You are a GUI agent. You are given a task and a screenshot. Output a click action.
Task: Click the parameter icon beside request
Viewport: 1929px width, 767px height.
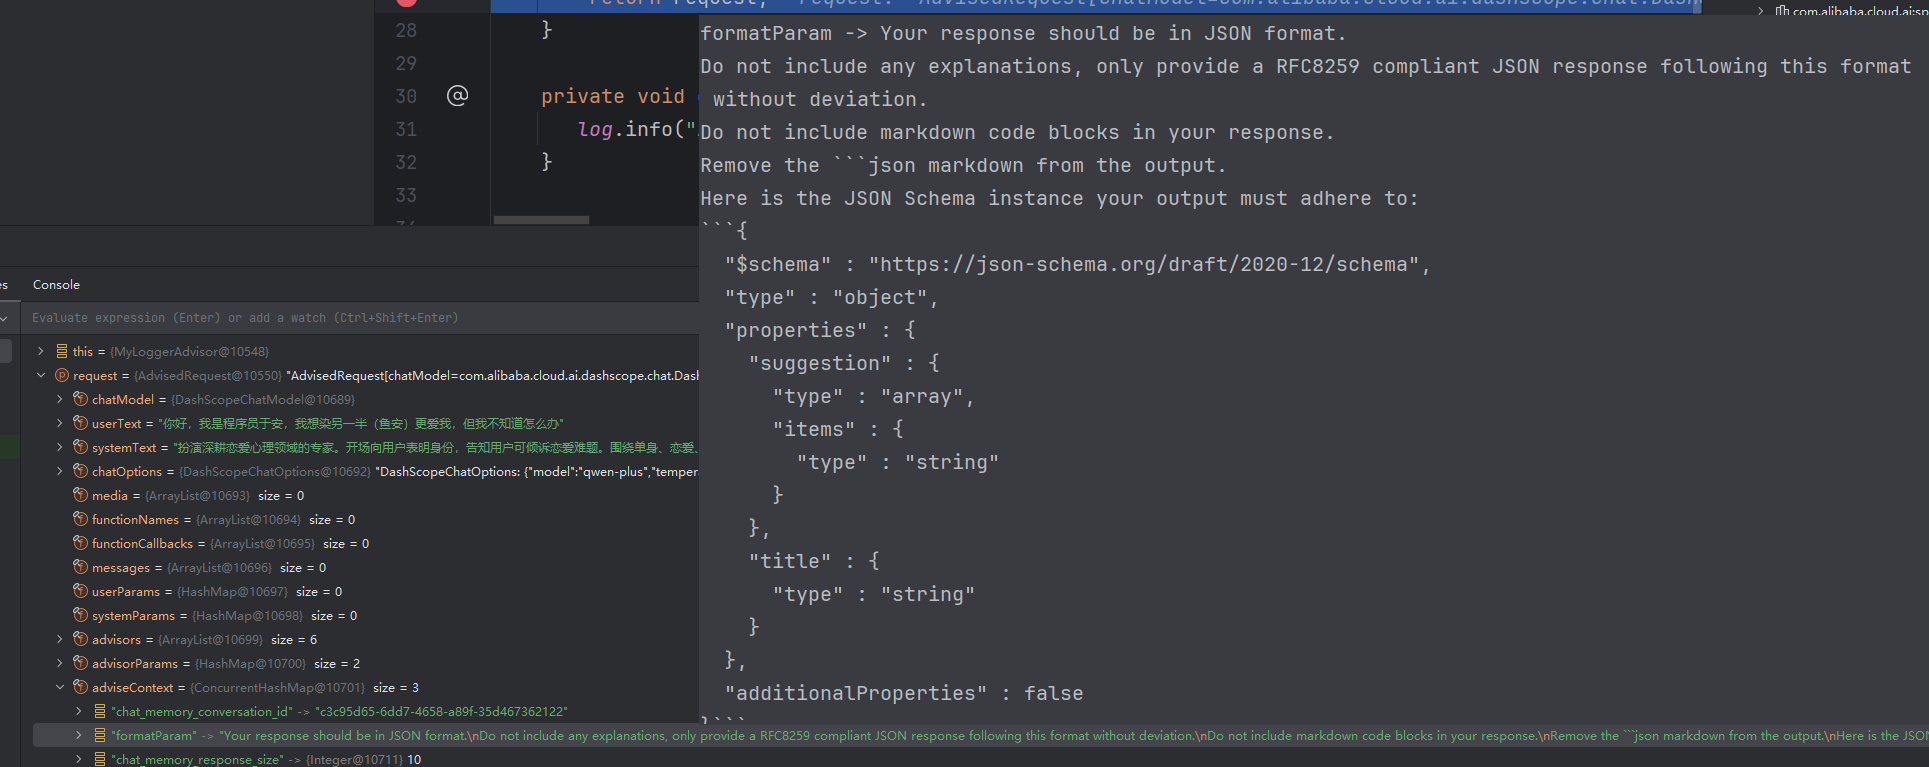click(x=62, y=375)
